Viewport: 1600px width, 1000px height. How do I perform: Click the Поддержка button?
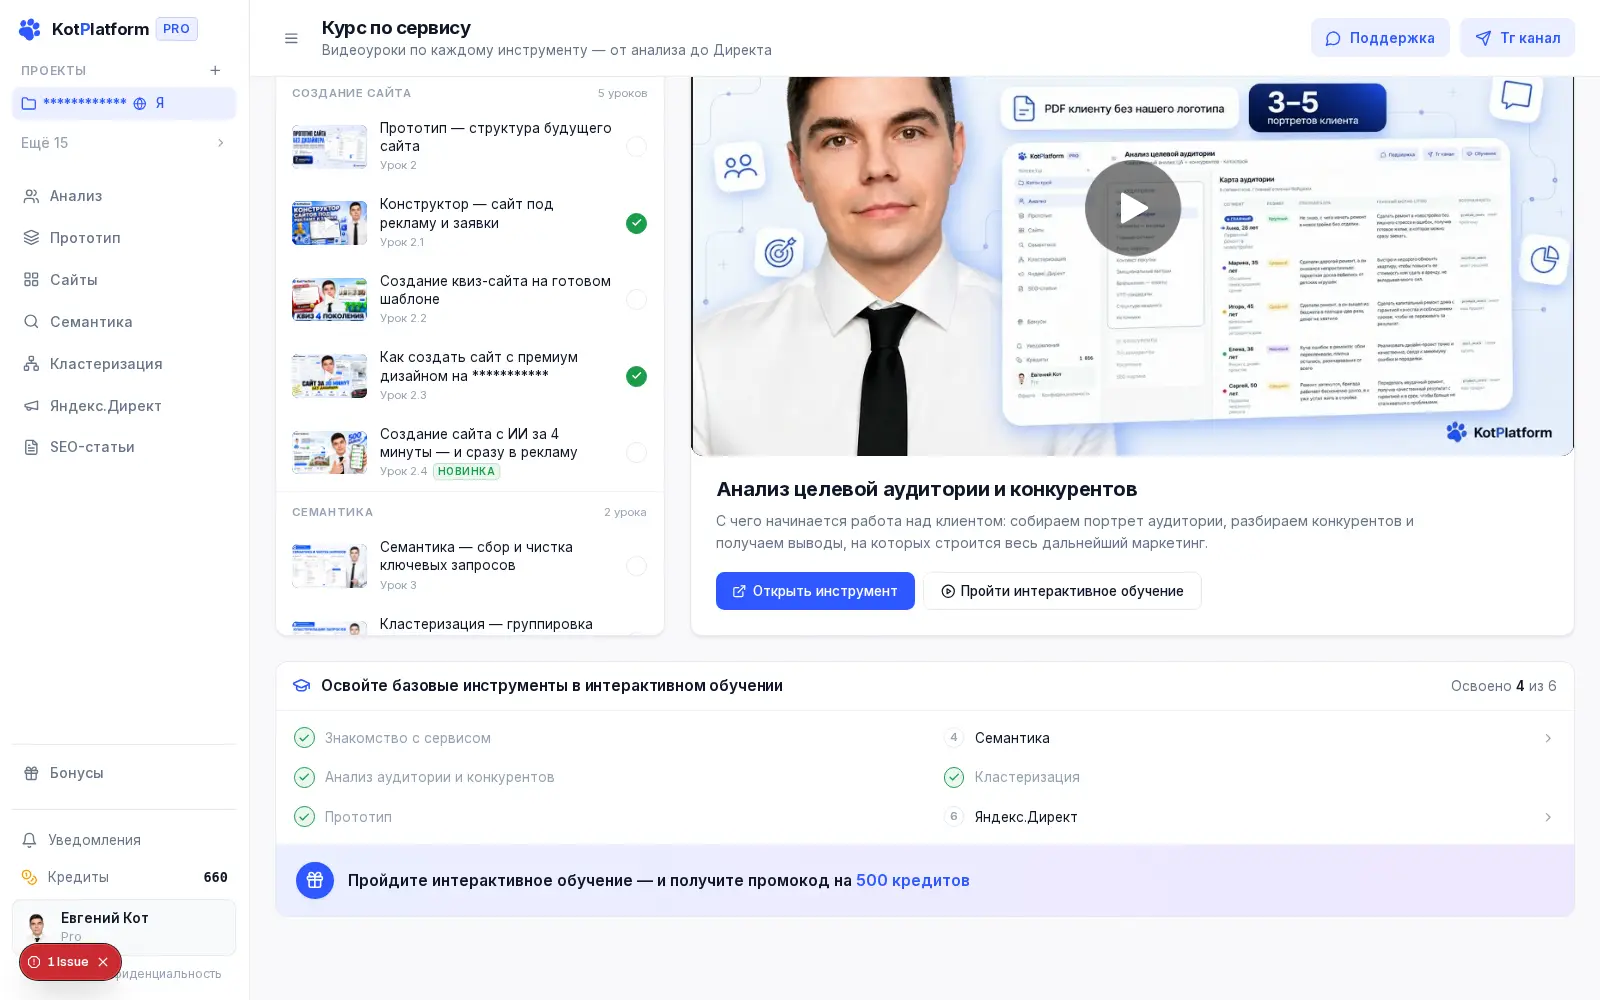pyautogui.click(x=1380, y=38)
